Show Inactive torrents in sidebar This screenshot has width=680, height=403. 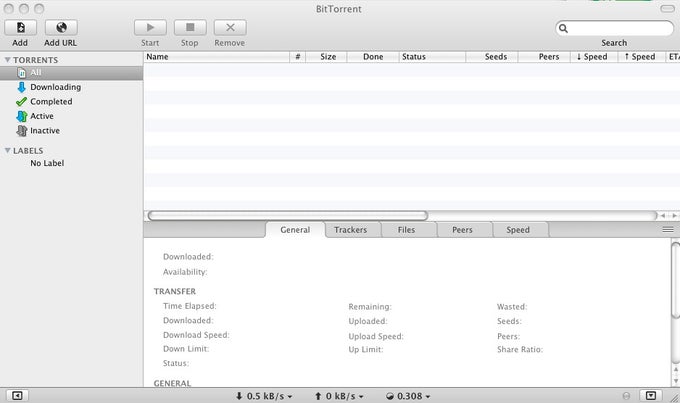click(38, 131)
